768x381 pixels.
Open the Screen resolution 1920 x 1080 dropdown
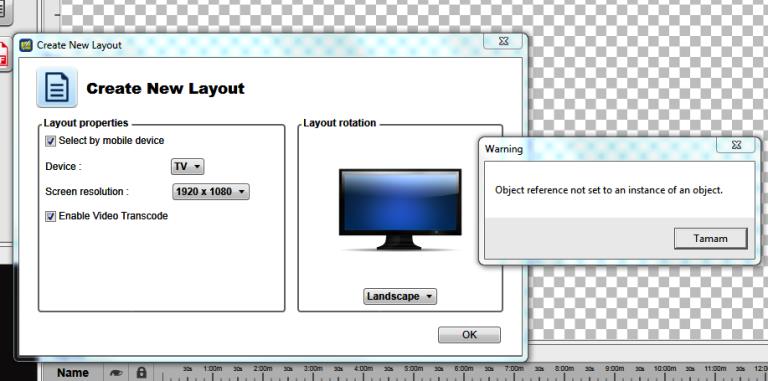click(211, 191)
